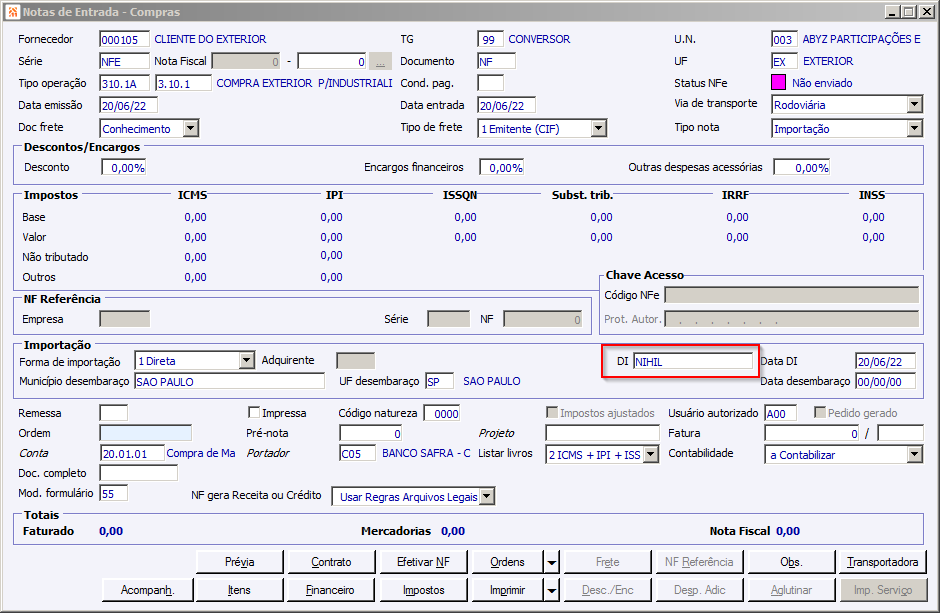Open the Tipo de frete dropdown
The width and height of the screenshot is (940, 613).
pos(598,128)
